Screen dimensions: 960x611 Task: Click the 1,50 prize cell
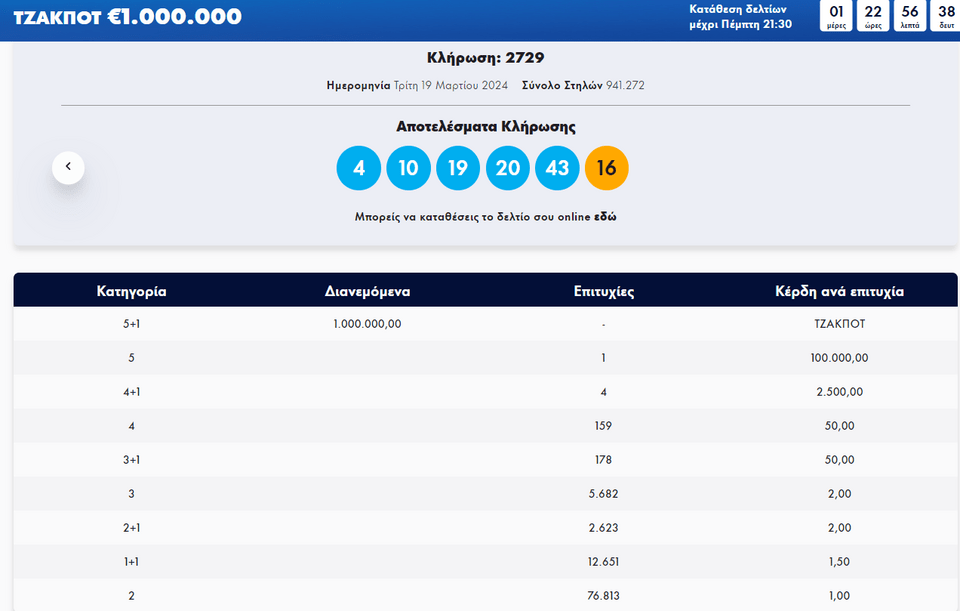click(839, 561)
